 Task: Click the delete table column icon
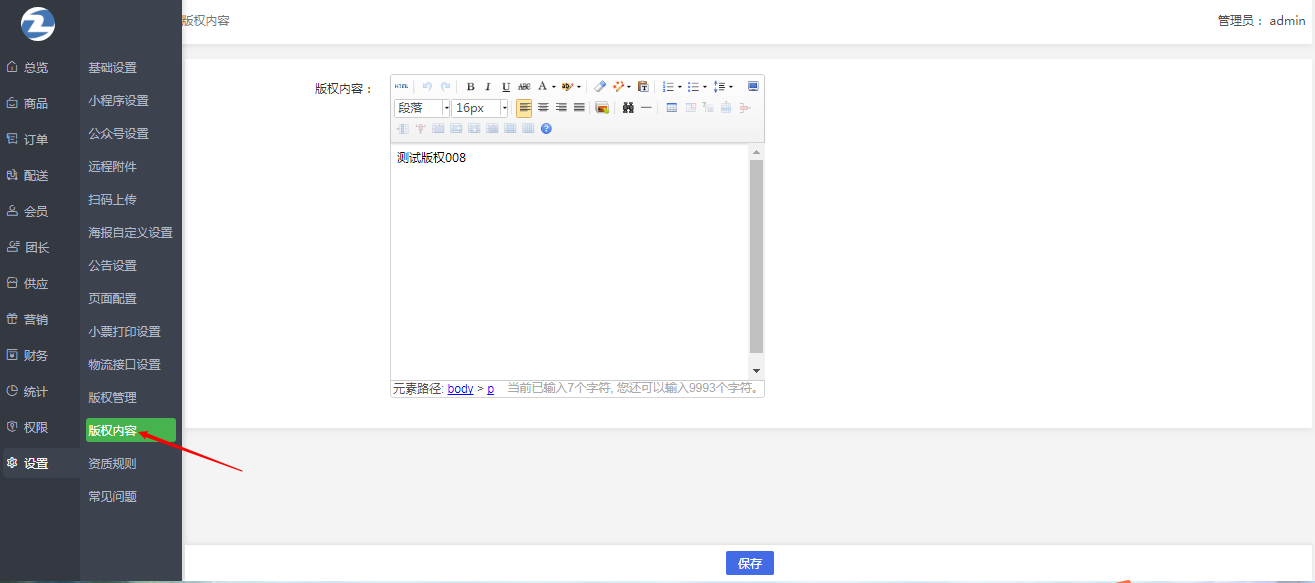coord(420,128)
